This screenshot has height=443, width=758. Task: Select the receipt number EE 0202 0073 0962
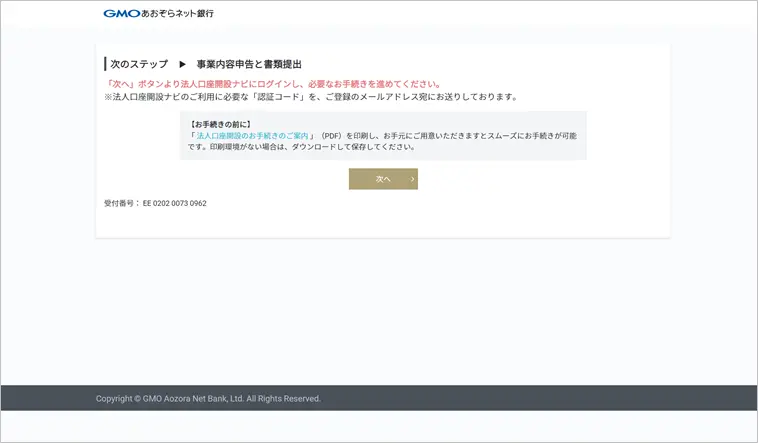pos(175,203)
